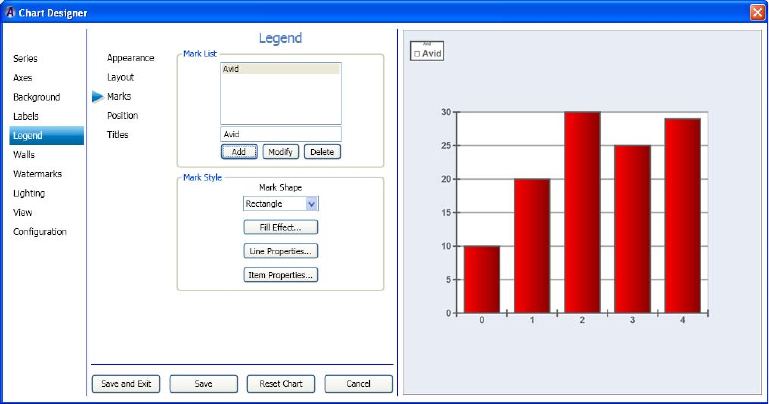769x404 pixels.
Task: Click the bar at category 4
Action: (683, 216)
